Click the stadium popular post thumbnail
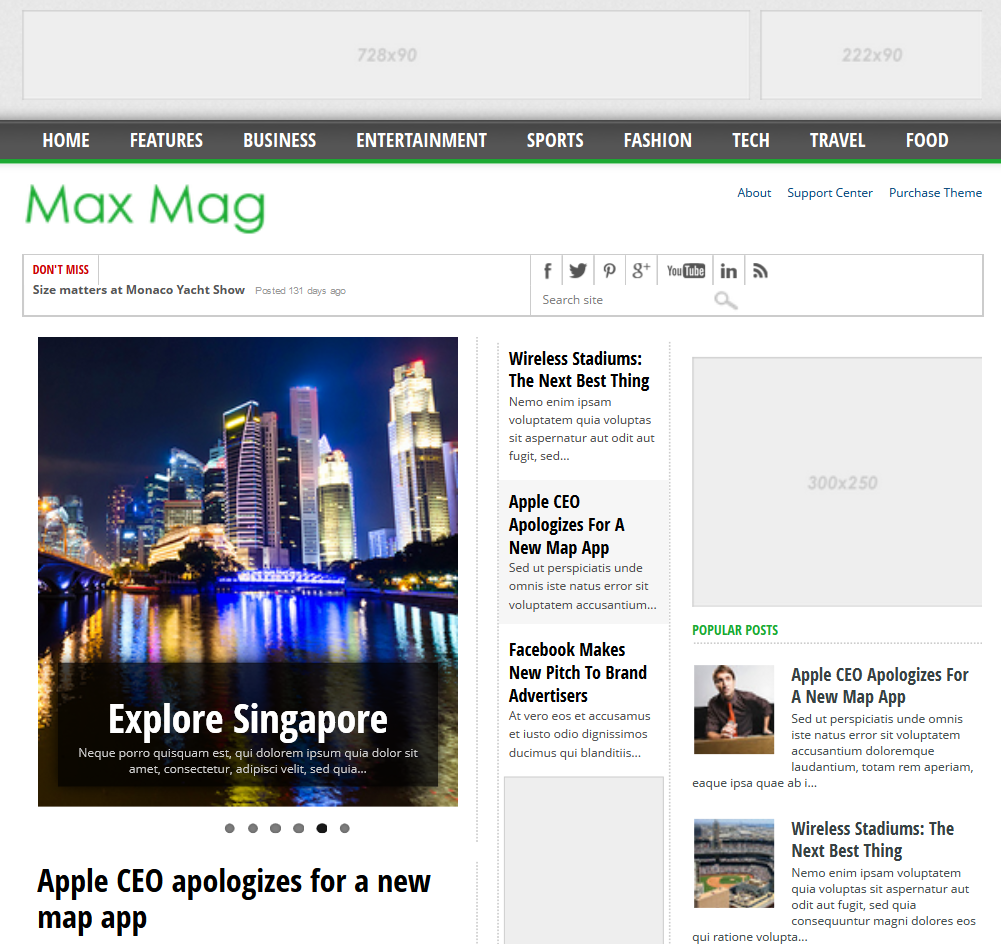The width and height of the screenshot is (1001, 944). (x=734, y=863)
